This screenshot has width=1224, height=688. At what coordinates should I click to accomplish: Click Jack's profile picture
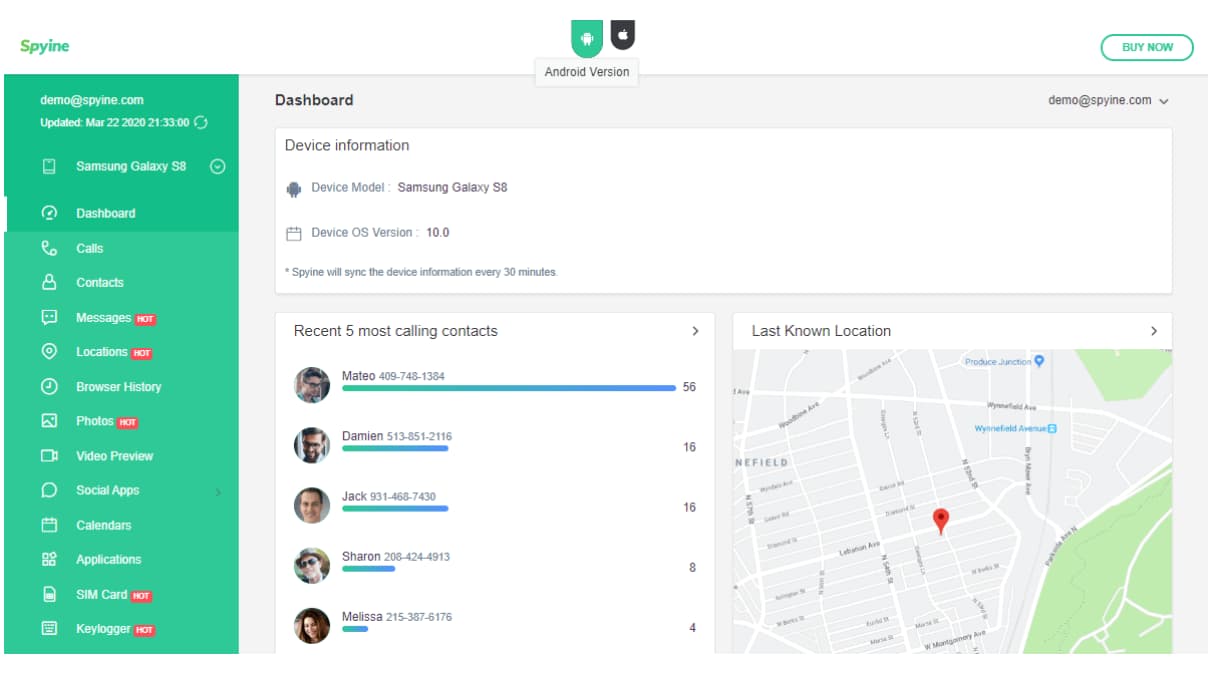coord(312,505)
